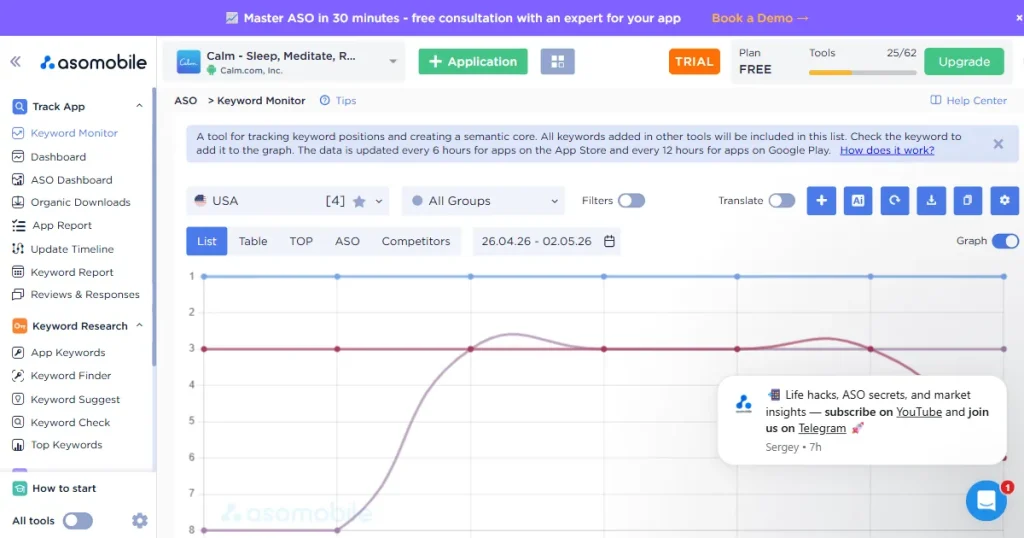Open the Book a Demo link
The image size is (1024, 538).
(760, 18)
